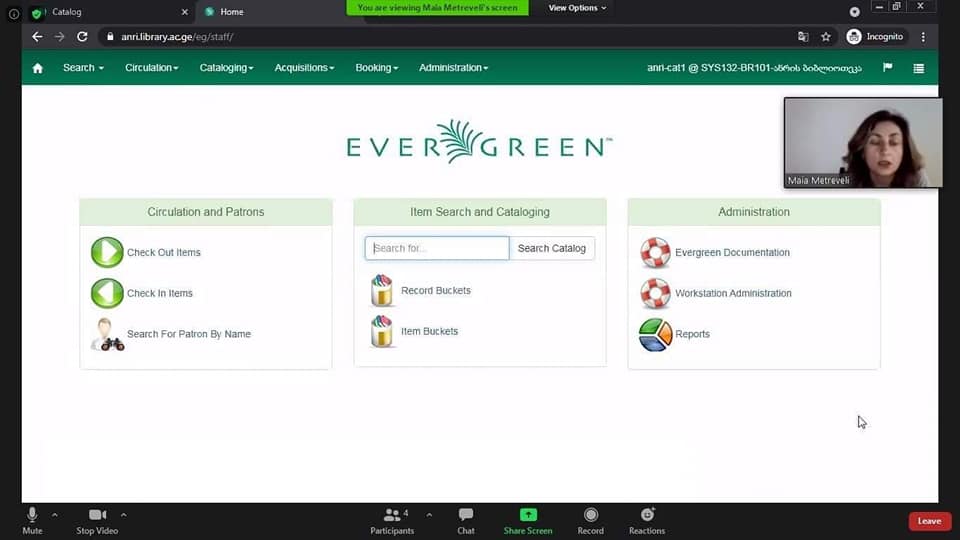This screenshot has height=540, width=960.
Task: Close the Catalog browser tab
Action: [184, 12]
